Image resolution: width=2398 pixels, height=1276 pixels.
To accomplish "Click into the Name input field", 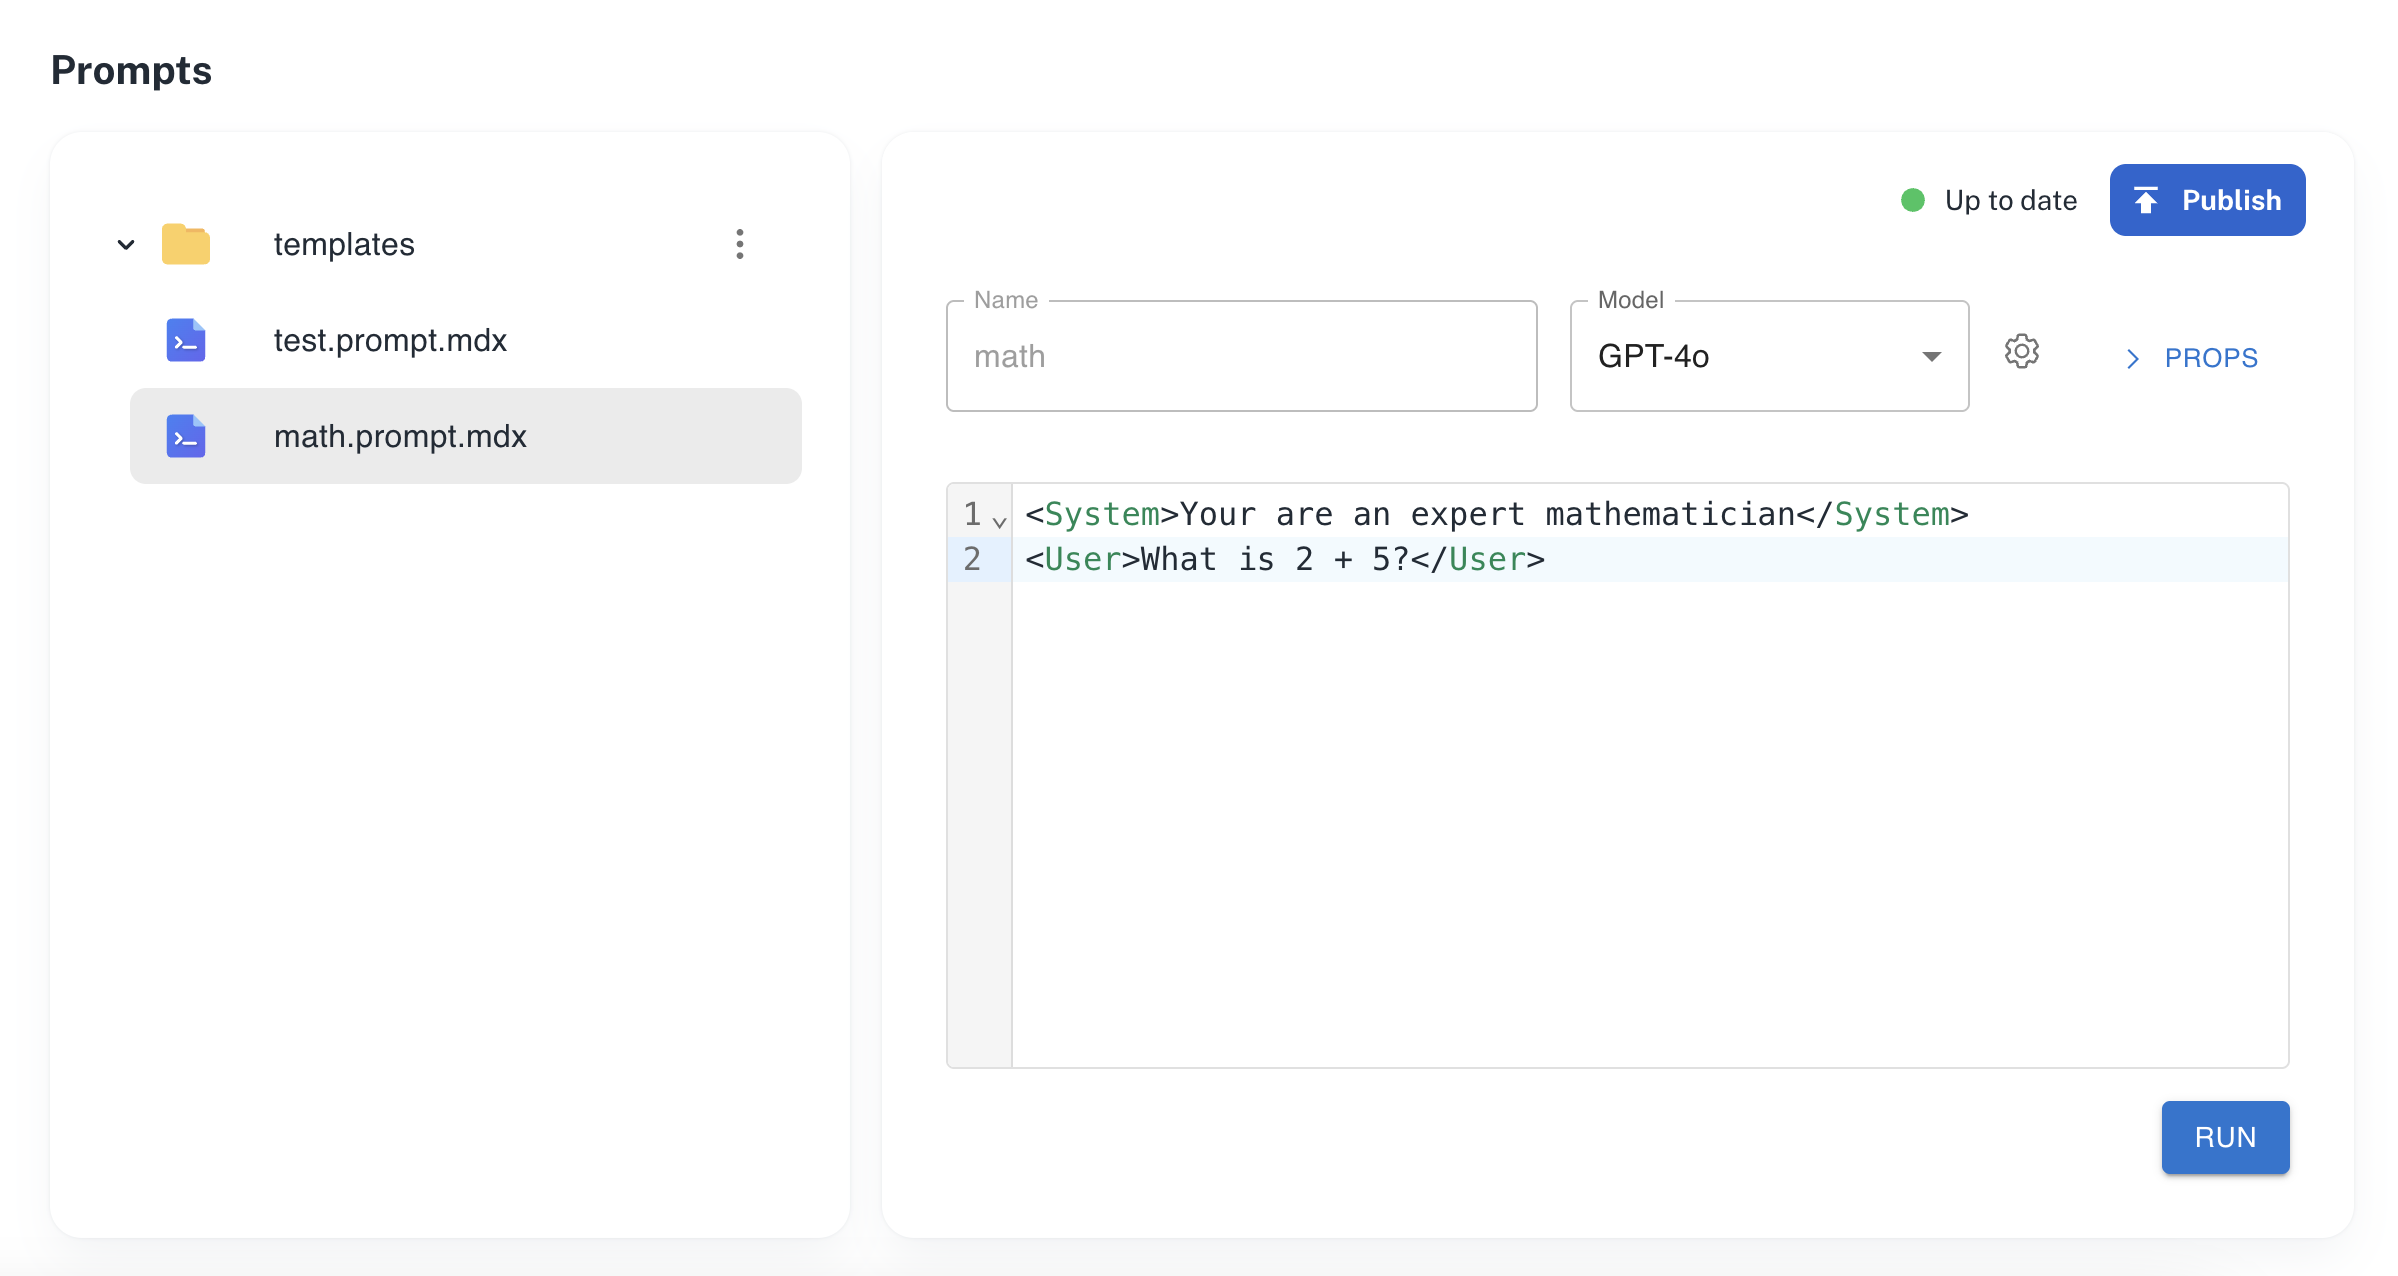I will click(1240, 356).
